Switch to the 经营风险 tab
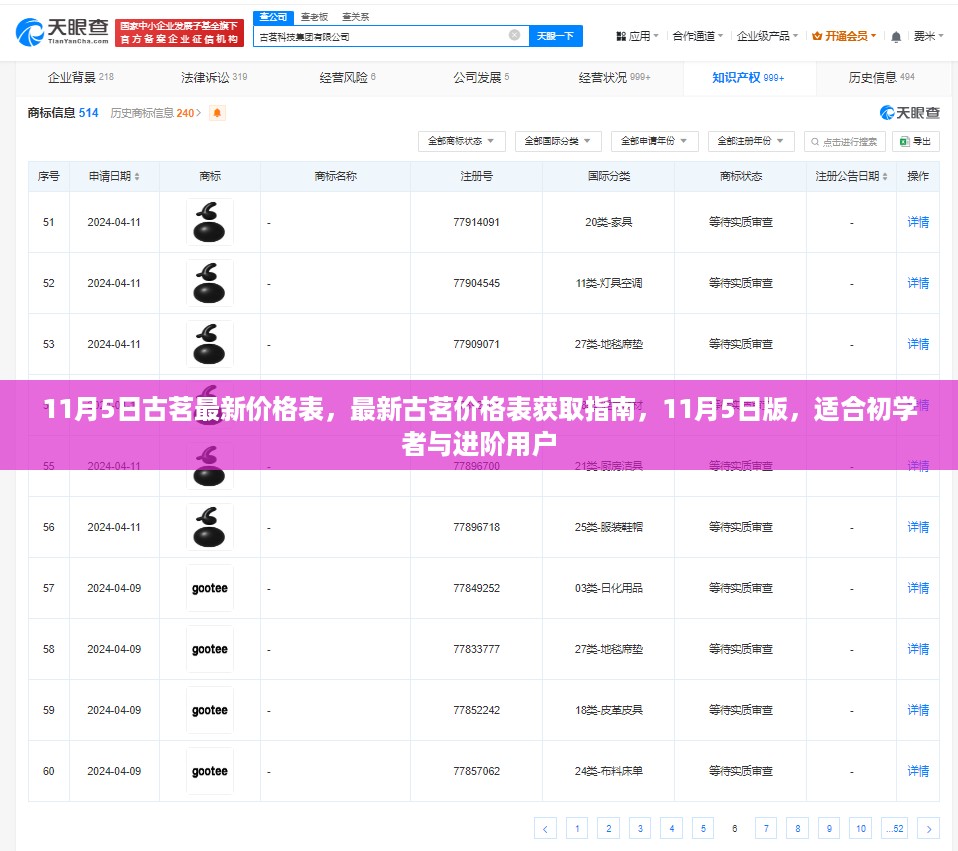This screenshot has height=851, width=958. (347, 77)
